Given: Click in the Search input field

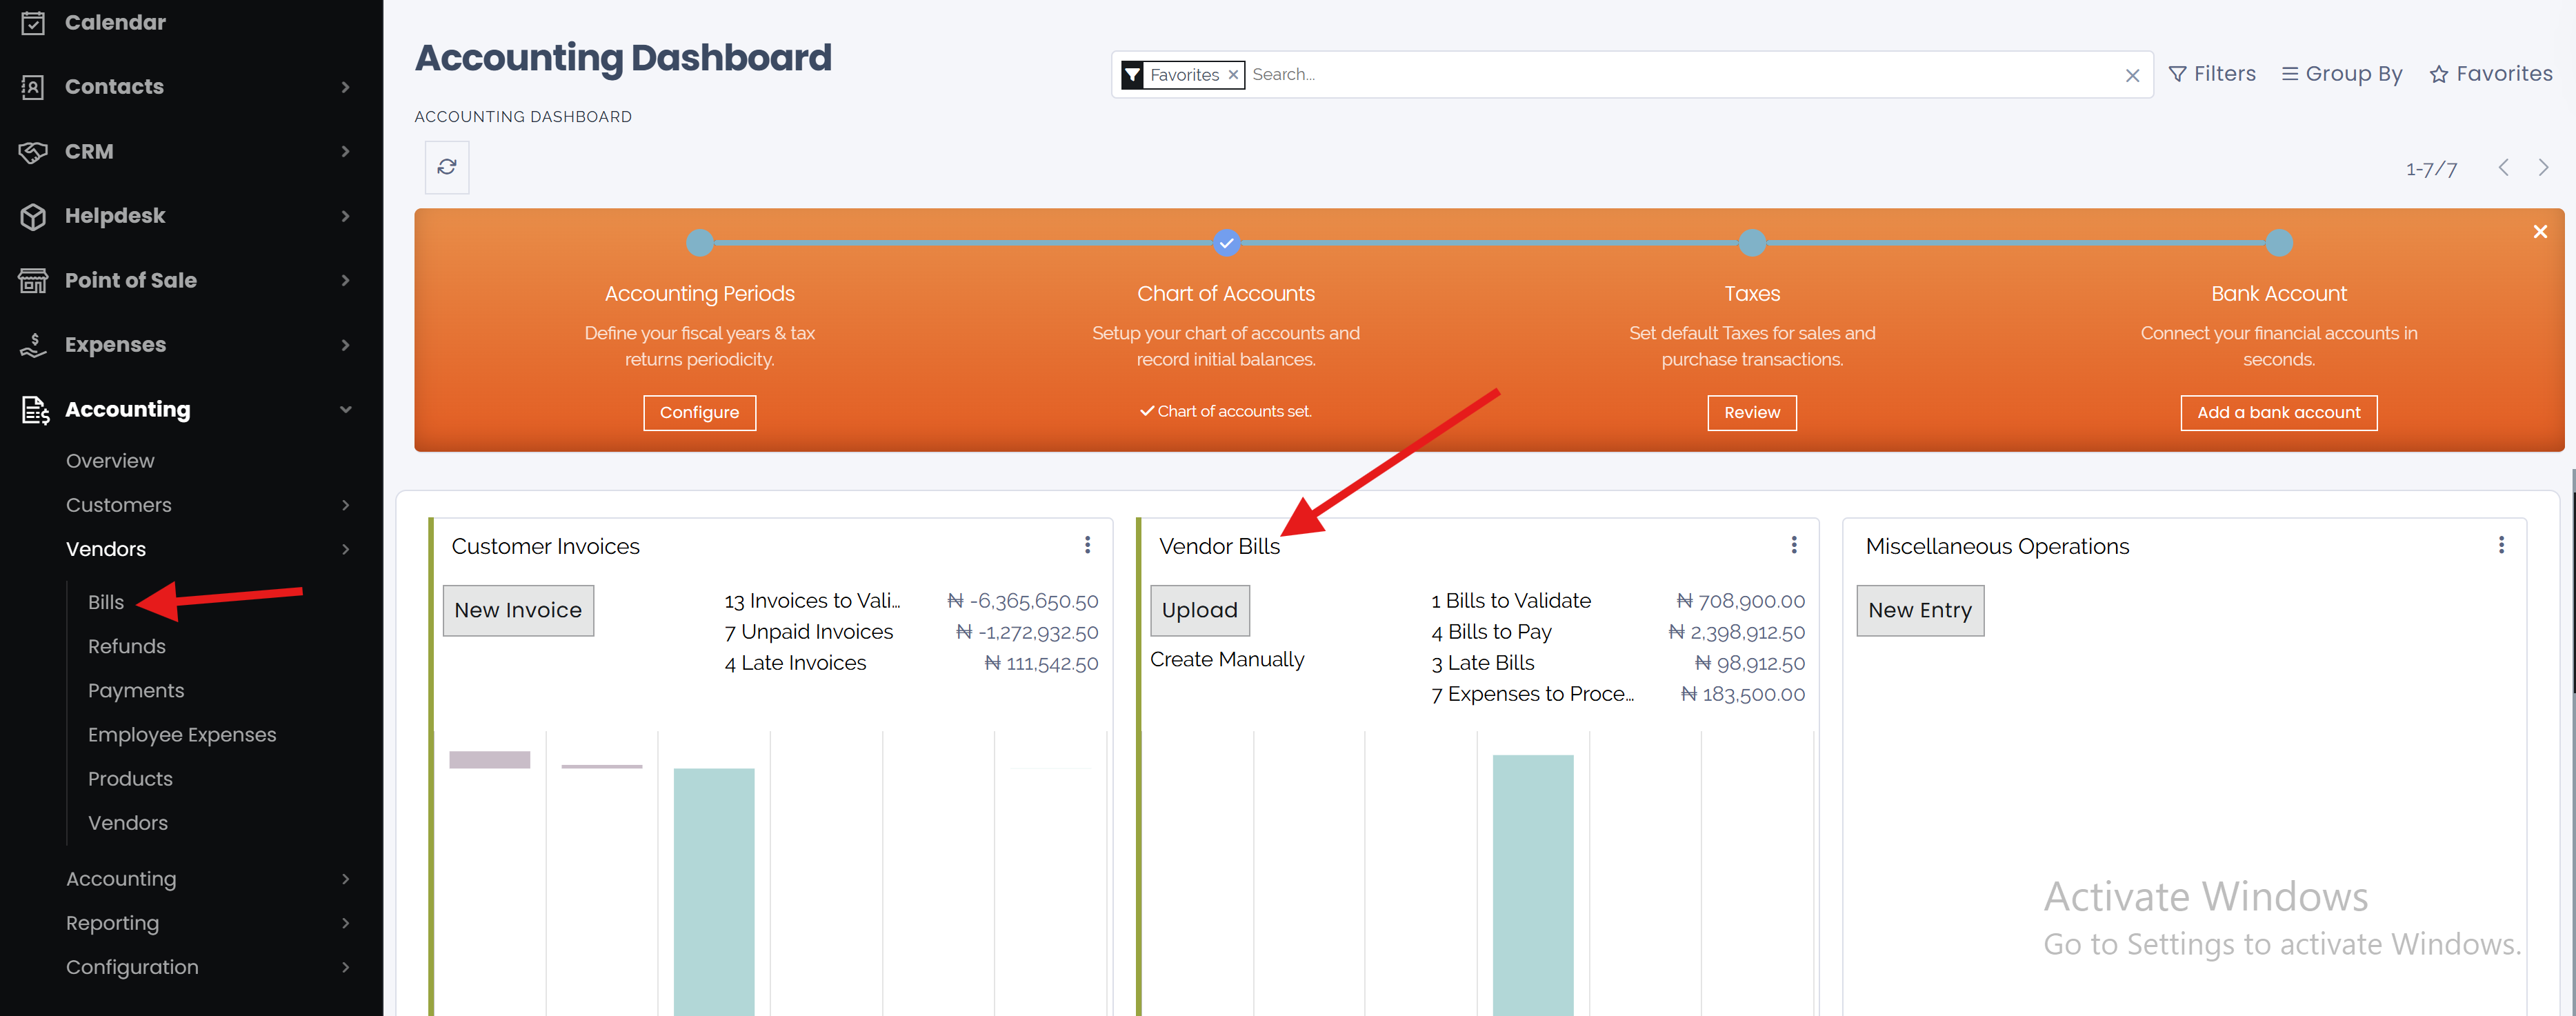Looking at the screenshot, I should point(1680,75).
